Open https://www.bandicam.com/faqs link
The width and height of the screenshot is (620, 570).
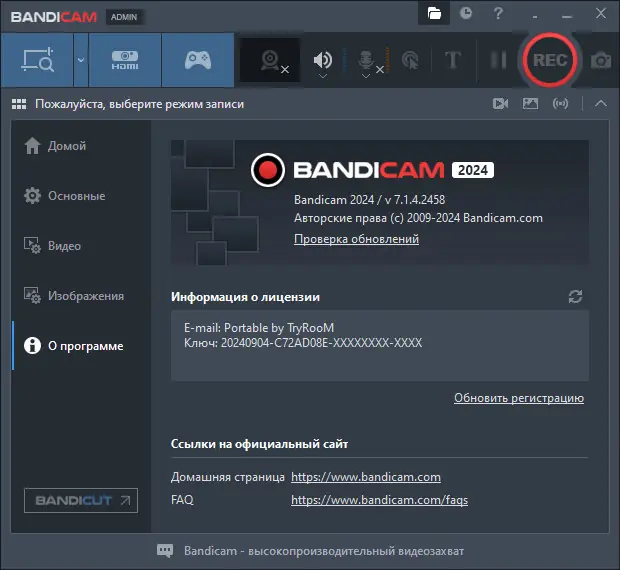click(x=380, y=500)
